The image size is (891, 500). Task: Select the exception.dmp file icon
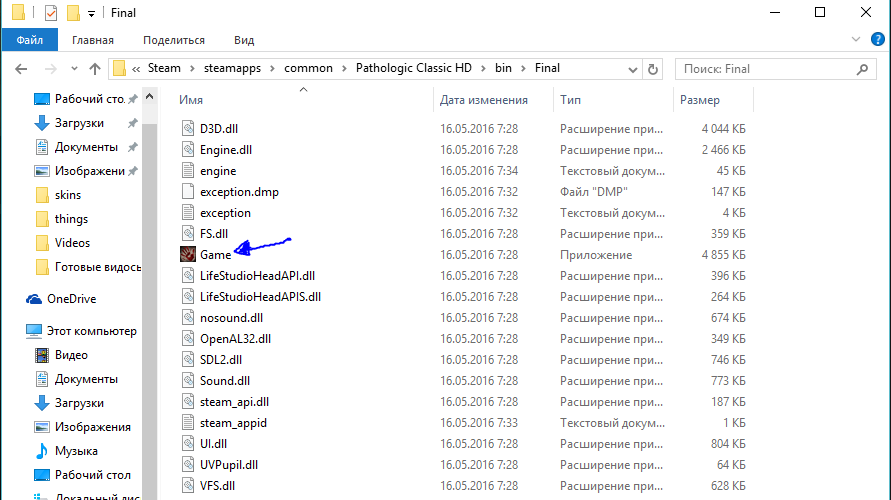tap(188, 191)
